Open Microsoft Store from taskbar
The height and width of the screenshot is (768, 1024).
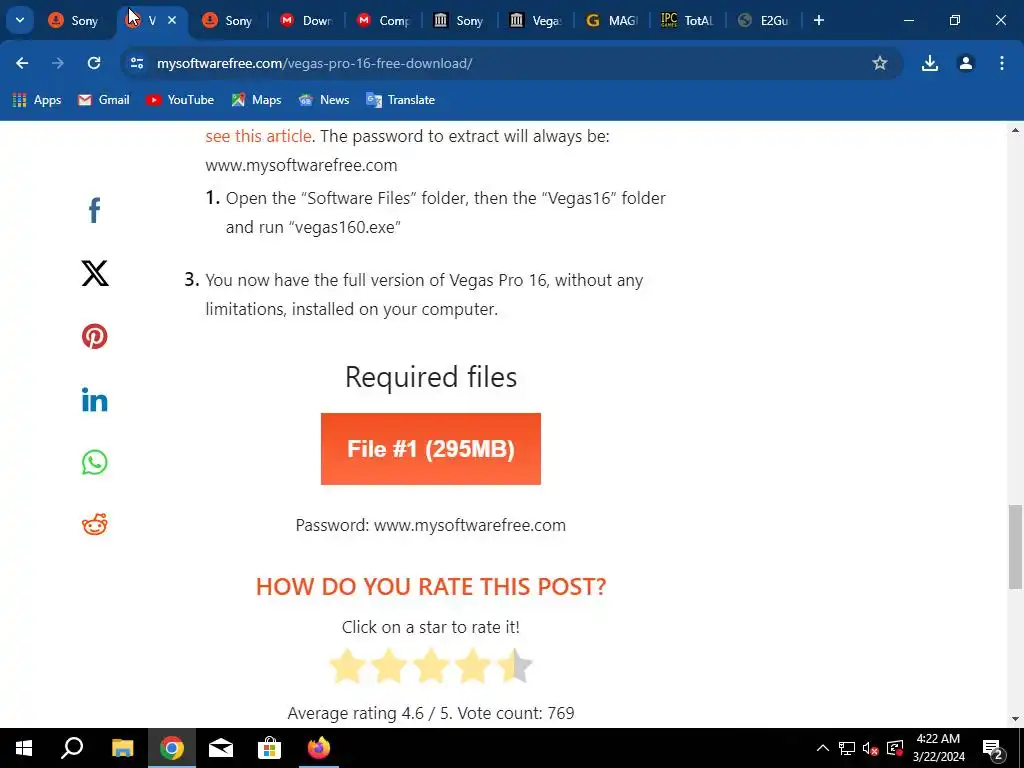(x=269, y=748)
